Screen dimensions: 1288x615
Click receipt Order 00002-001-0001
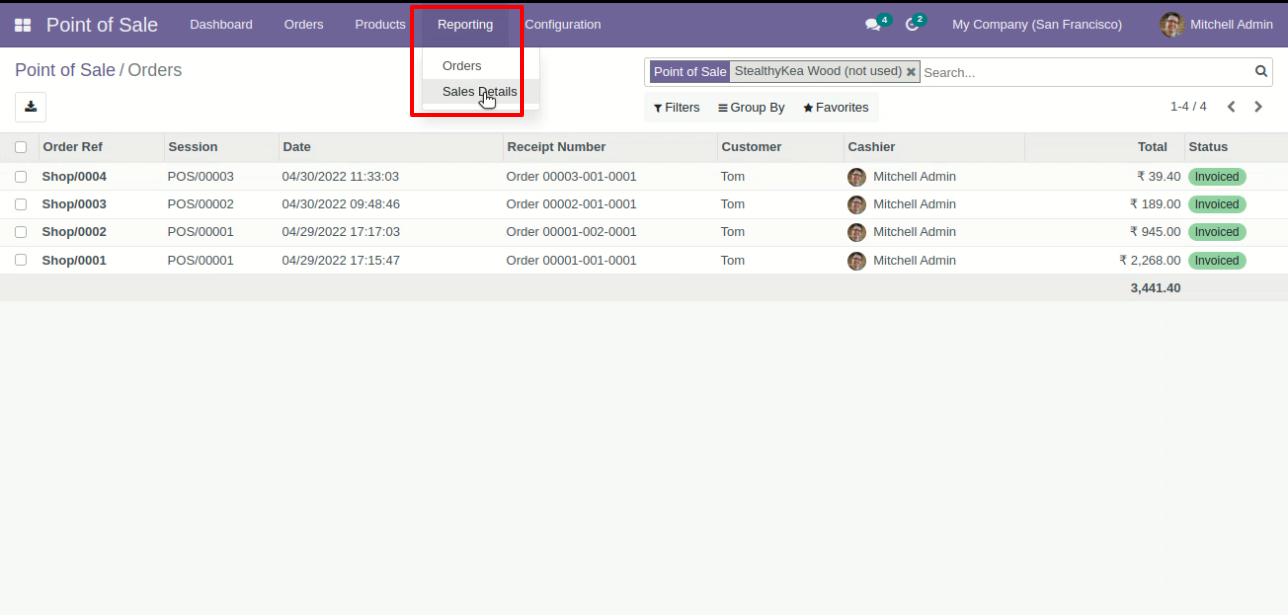(x=571, y=204)
